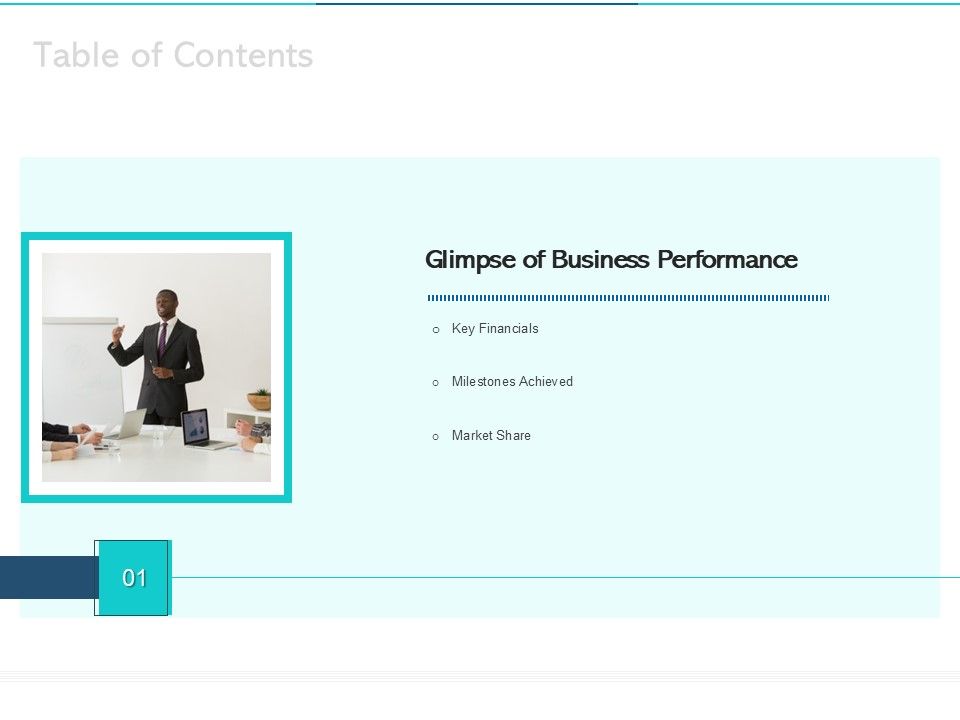Click the bullet circle beside Market Share

click(436, 437)
